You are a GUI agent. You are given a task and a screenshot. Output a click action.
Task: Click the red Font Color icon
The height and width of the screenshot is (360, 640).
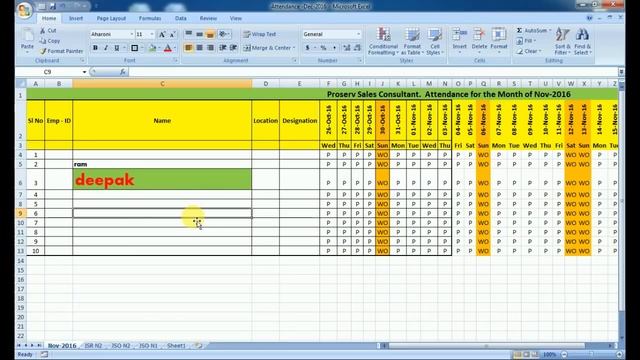168,48
